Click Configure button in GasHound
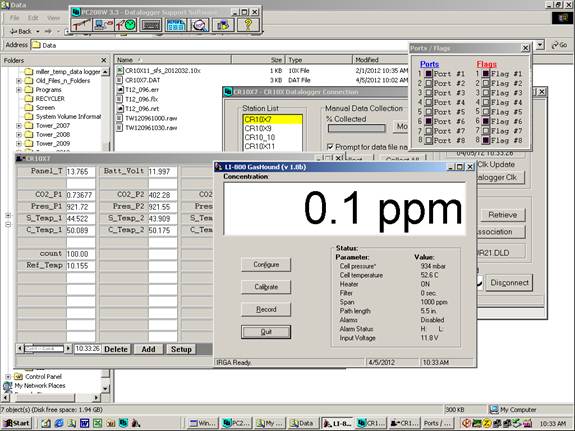Screen dimensions: 575x431 coord(266,264)
